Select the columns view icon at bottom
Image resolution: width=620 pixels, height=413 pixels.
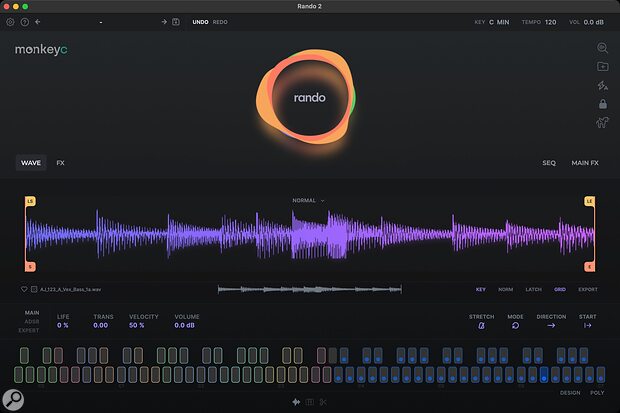point(310,402)
